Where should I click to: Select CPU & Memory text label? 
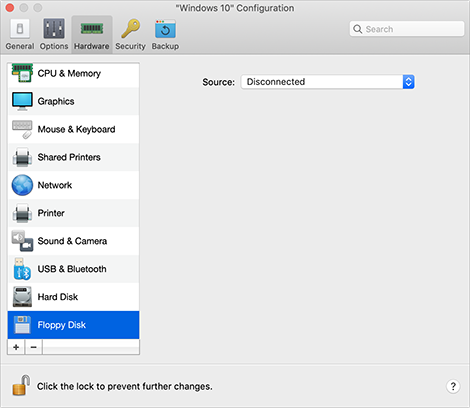[69, 73]
